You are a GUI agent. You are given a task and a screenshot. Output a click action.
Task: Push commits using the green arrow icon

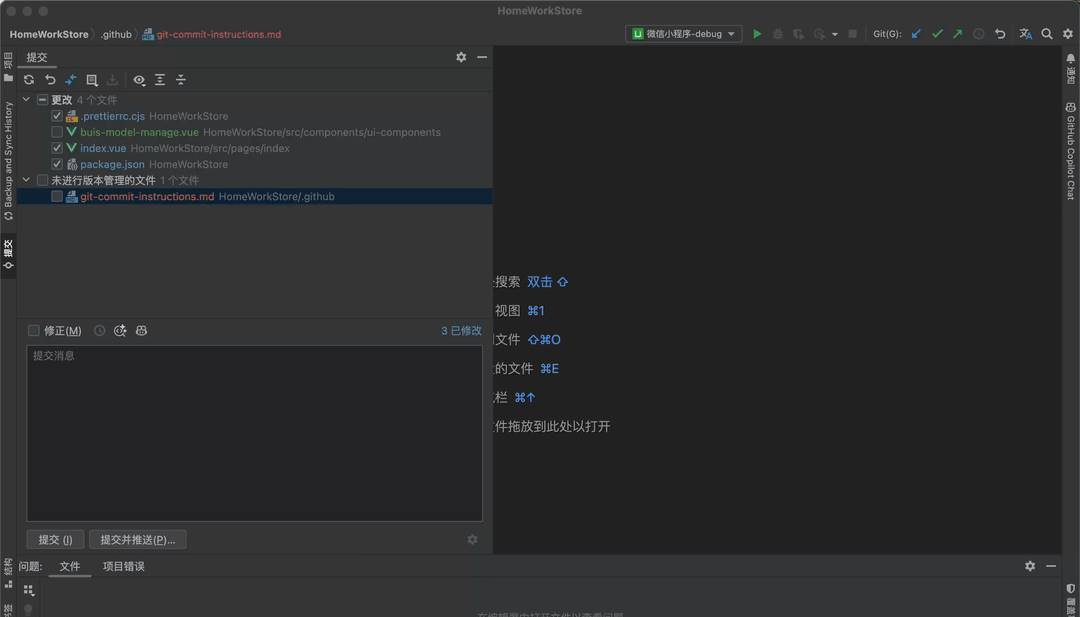pyautogui.click(x=958, y=33)
